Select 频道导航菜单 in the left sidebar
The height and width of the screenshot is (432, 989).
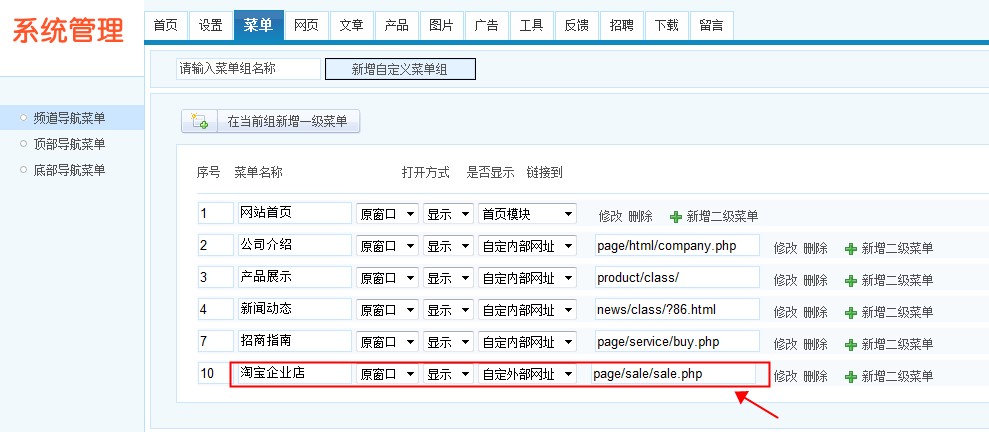pyautogui.click(x=69, y=119)
